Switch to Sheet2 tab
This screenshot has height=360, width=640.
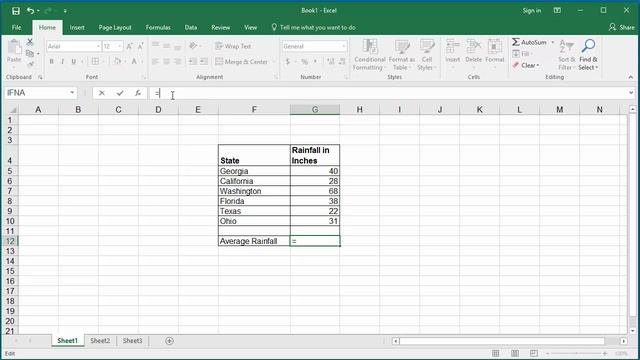pyautogui.click(x=100, y=341)
